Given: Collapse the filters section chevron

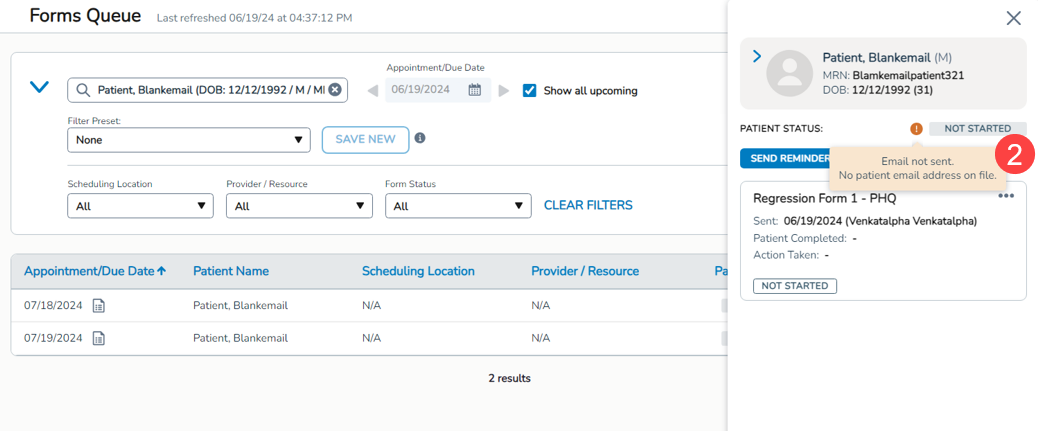Looking at the screenshot, I should [39, 88].
